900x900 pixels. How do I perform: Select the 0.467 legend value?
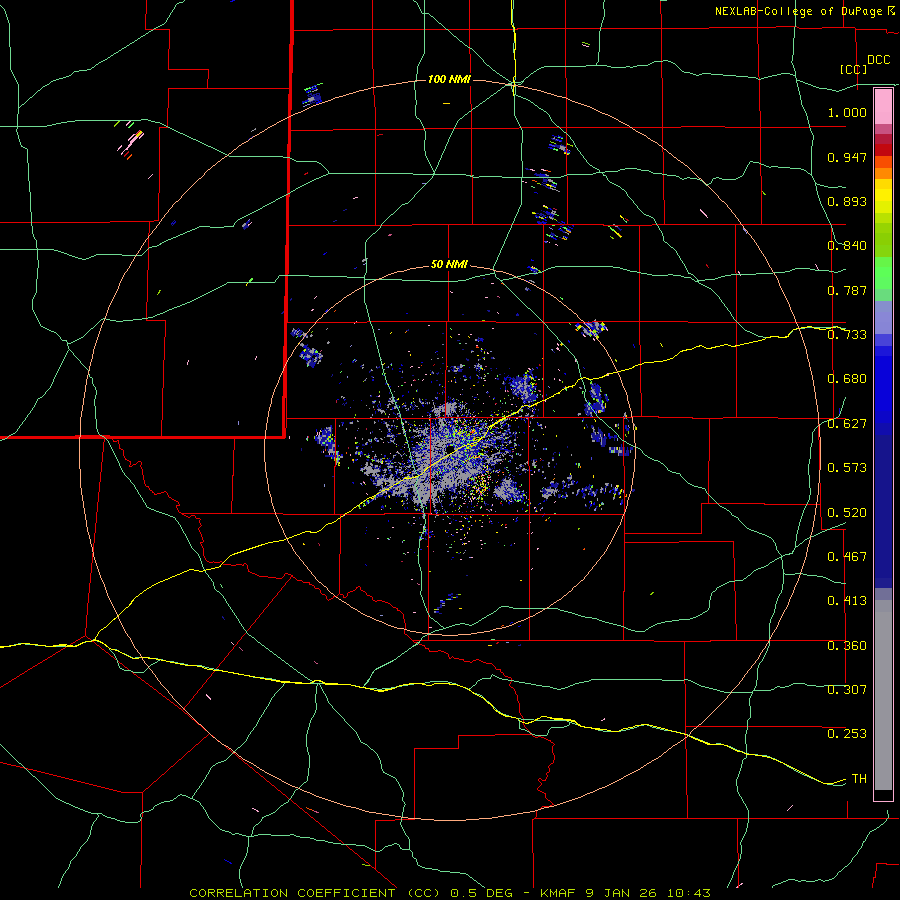tap(847, 557)
